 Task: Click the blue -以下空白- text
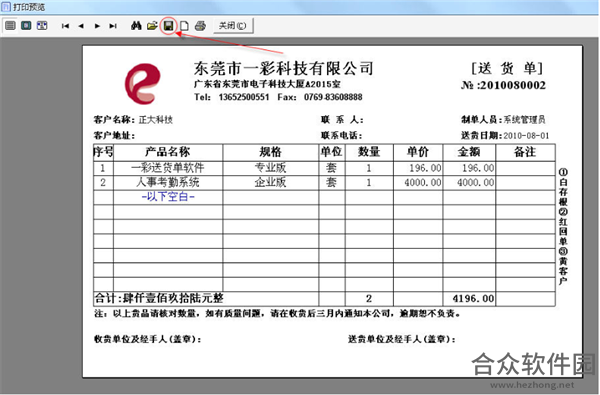[x=168, y=197]
